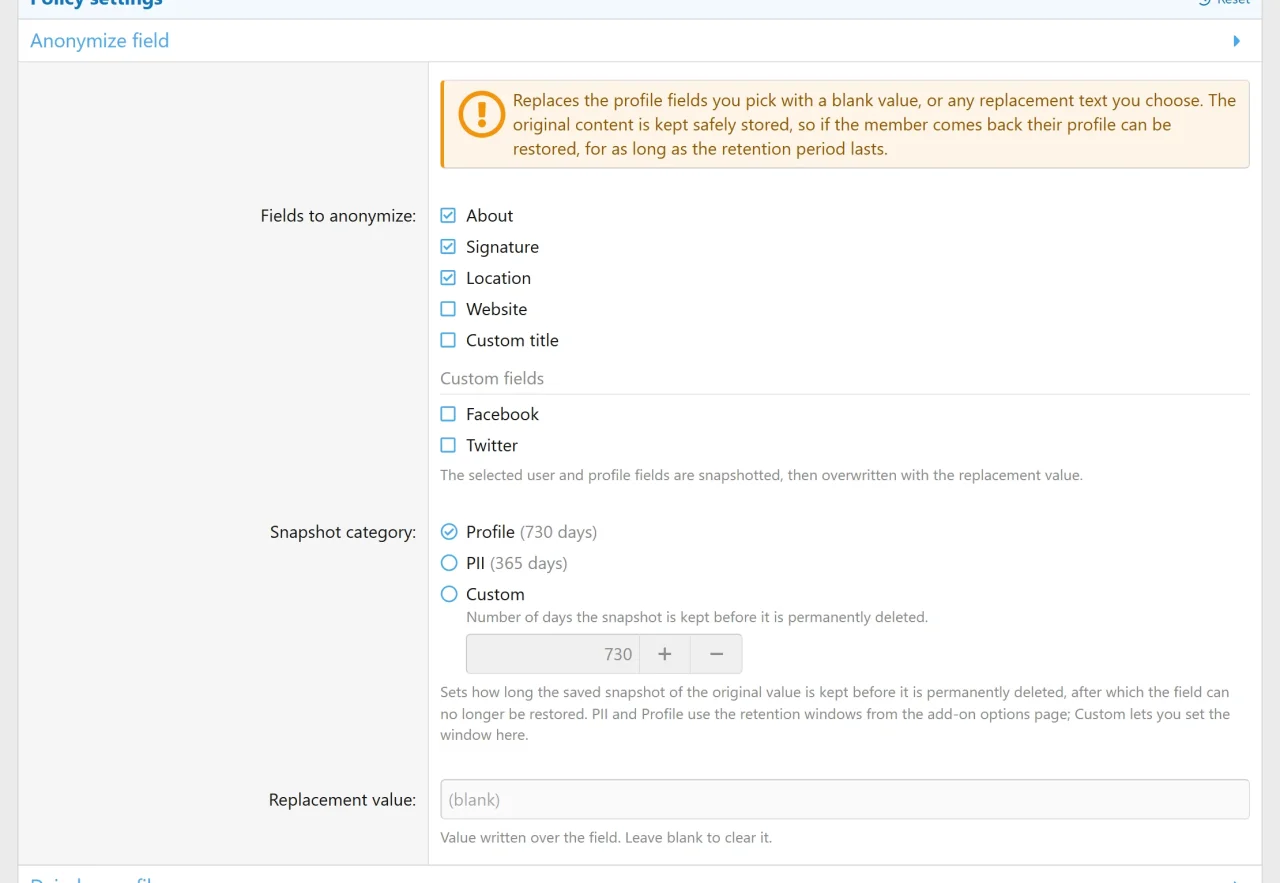Click the explanation starting "Sets how long the saved snapshot"
1280x883 pixels.
(835, 713)
